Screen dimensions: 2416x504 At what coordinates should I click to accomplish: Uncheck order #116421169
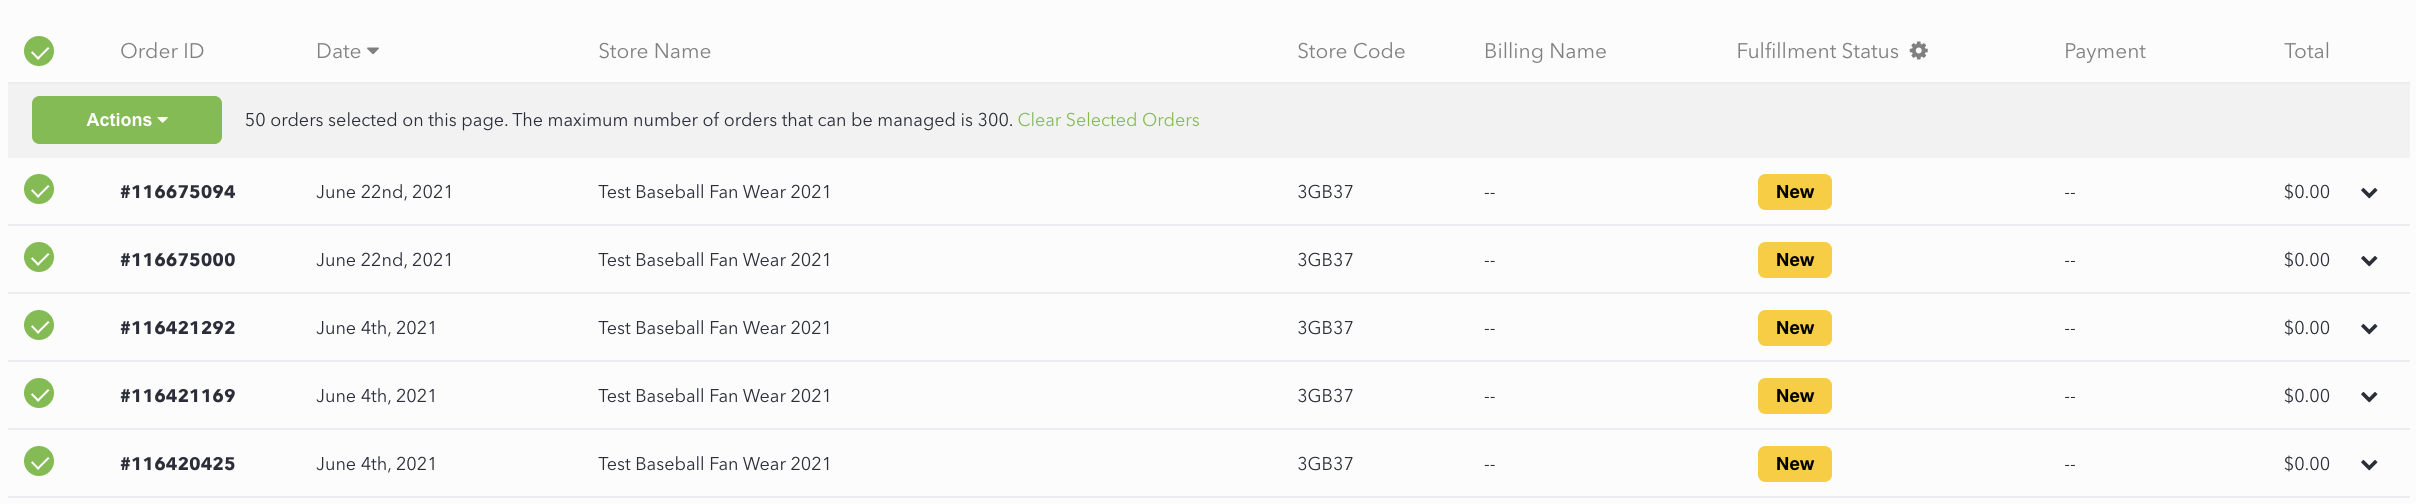coord(39,393)
